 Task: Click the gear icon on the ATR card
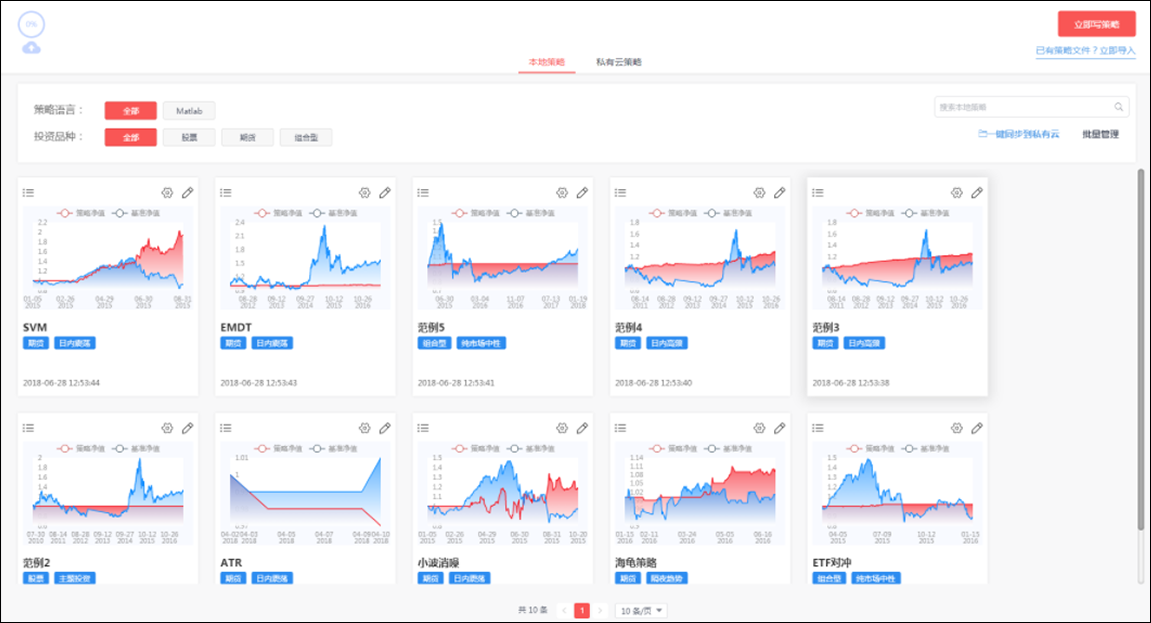tap(364, 428)
